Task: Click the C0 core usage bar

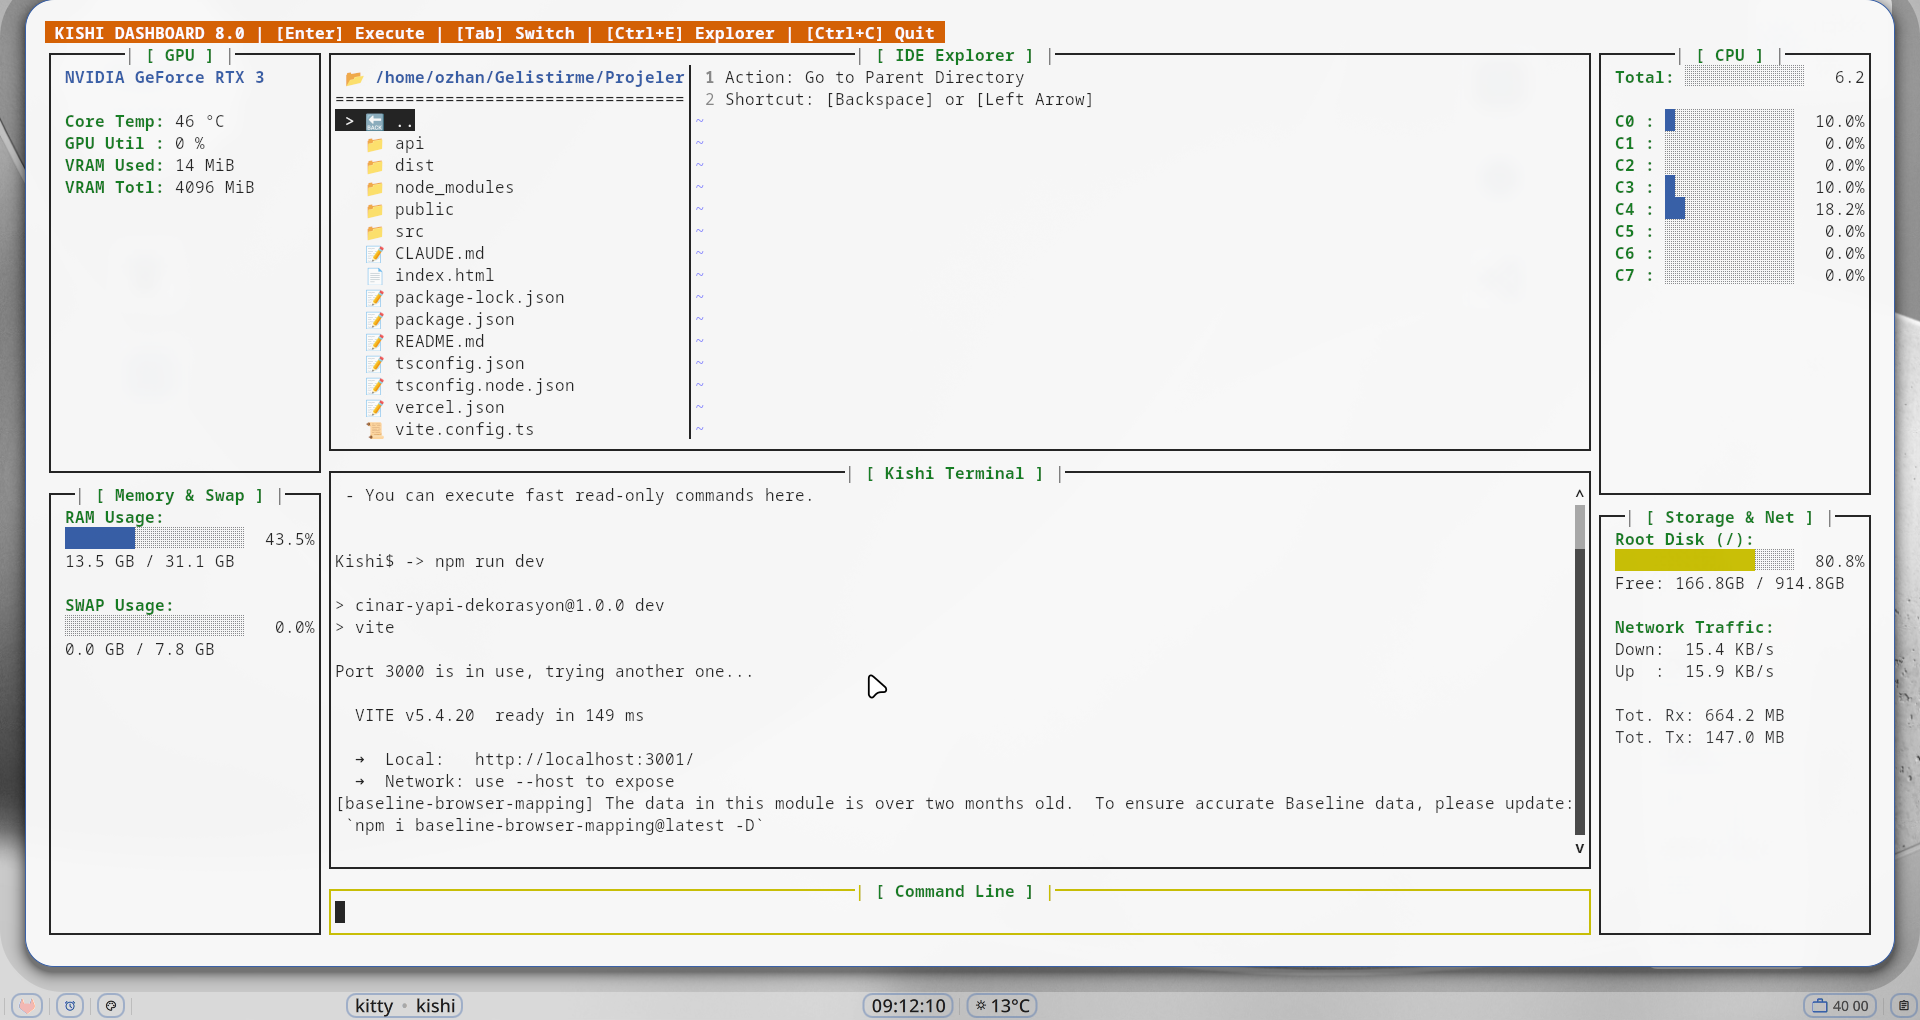Action: pos(1730,121)
